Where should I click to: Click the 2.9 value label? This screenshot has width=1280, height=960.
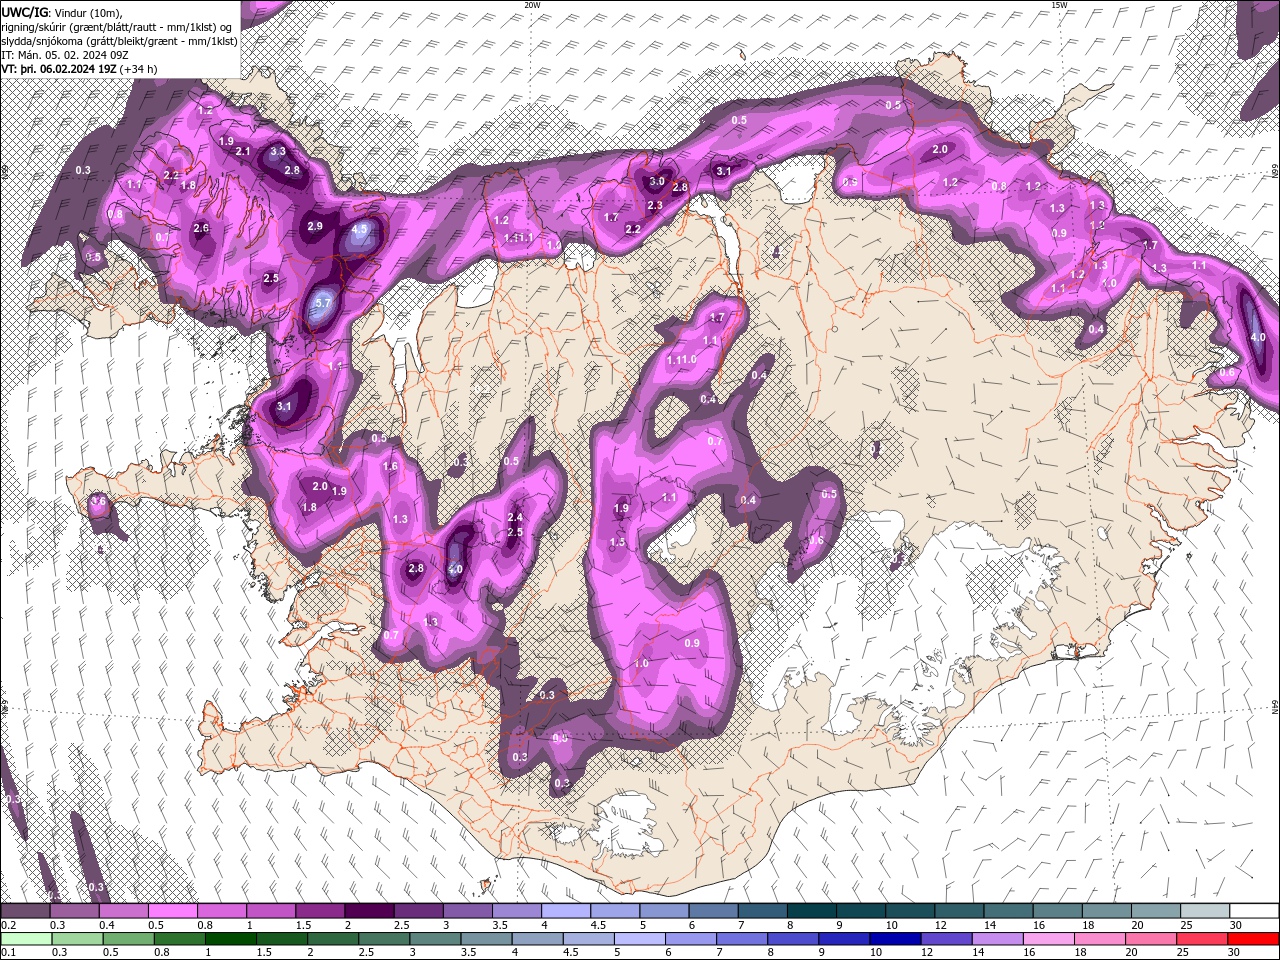coord(315,227)
